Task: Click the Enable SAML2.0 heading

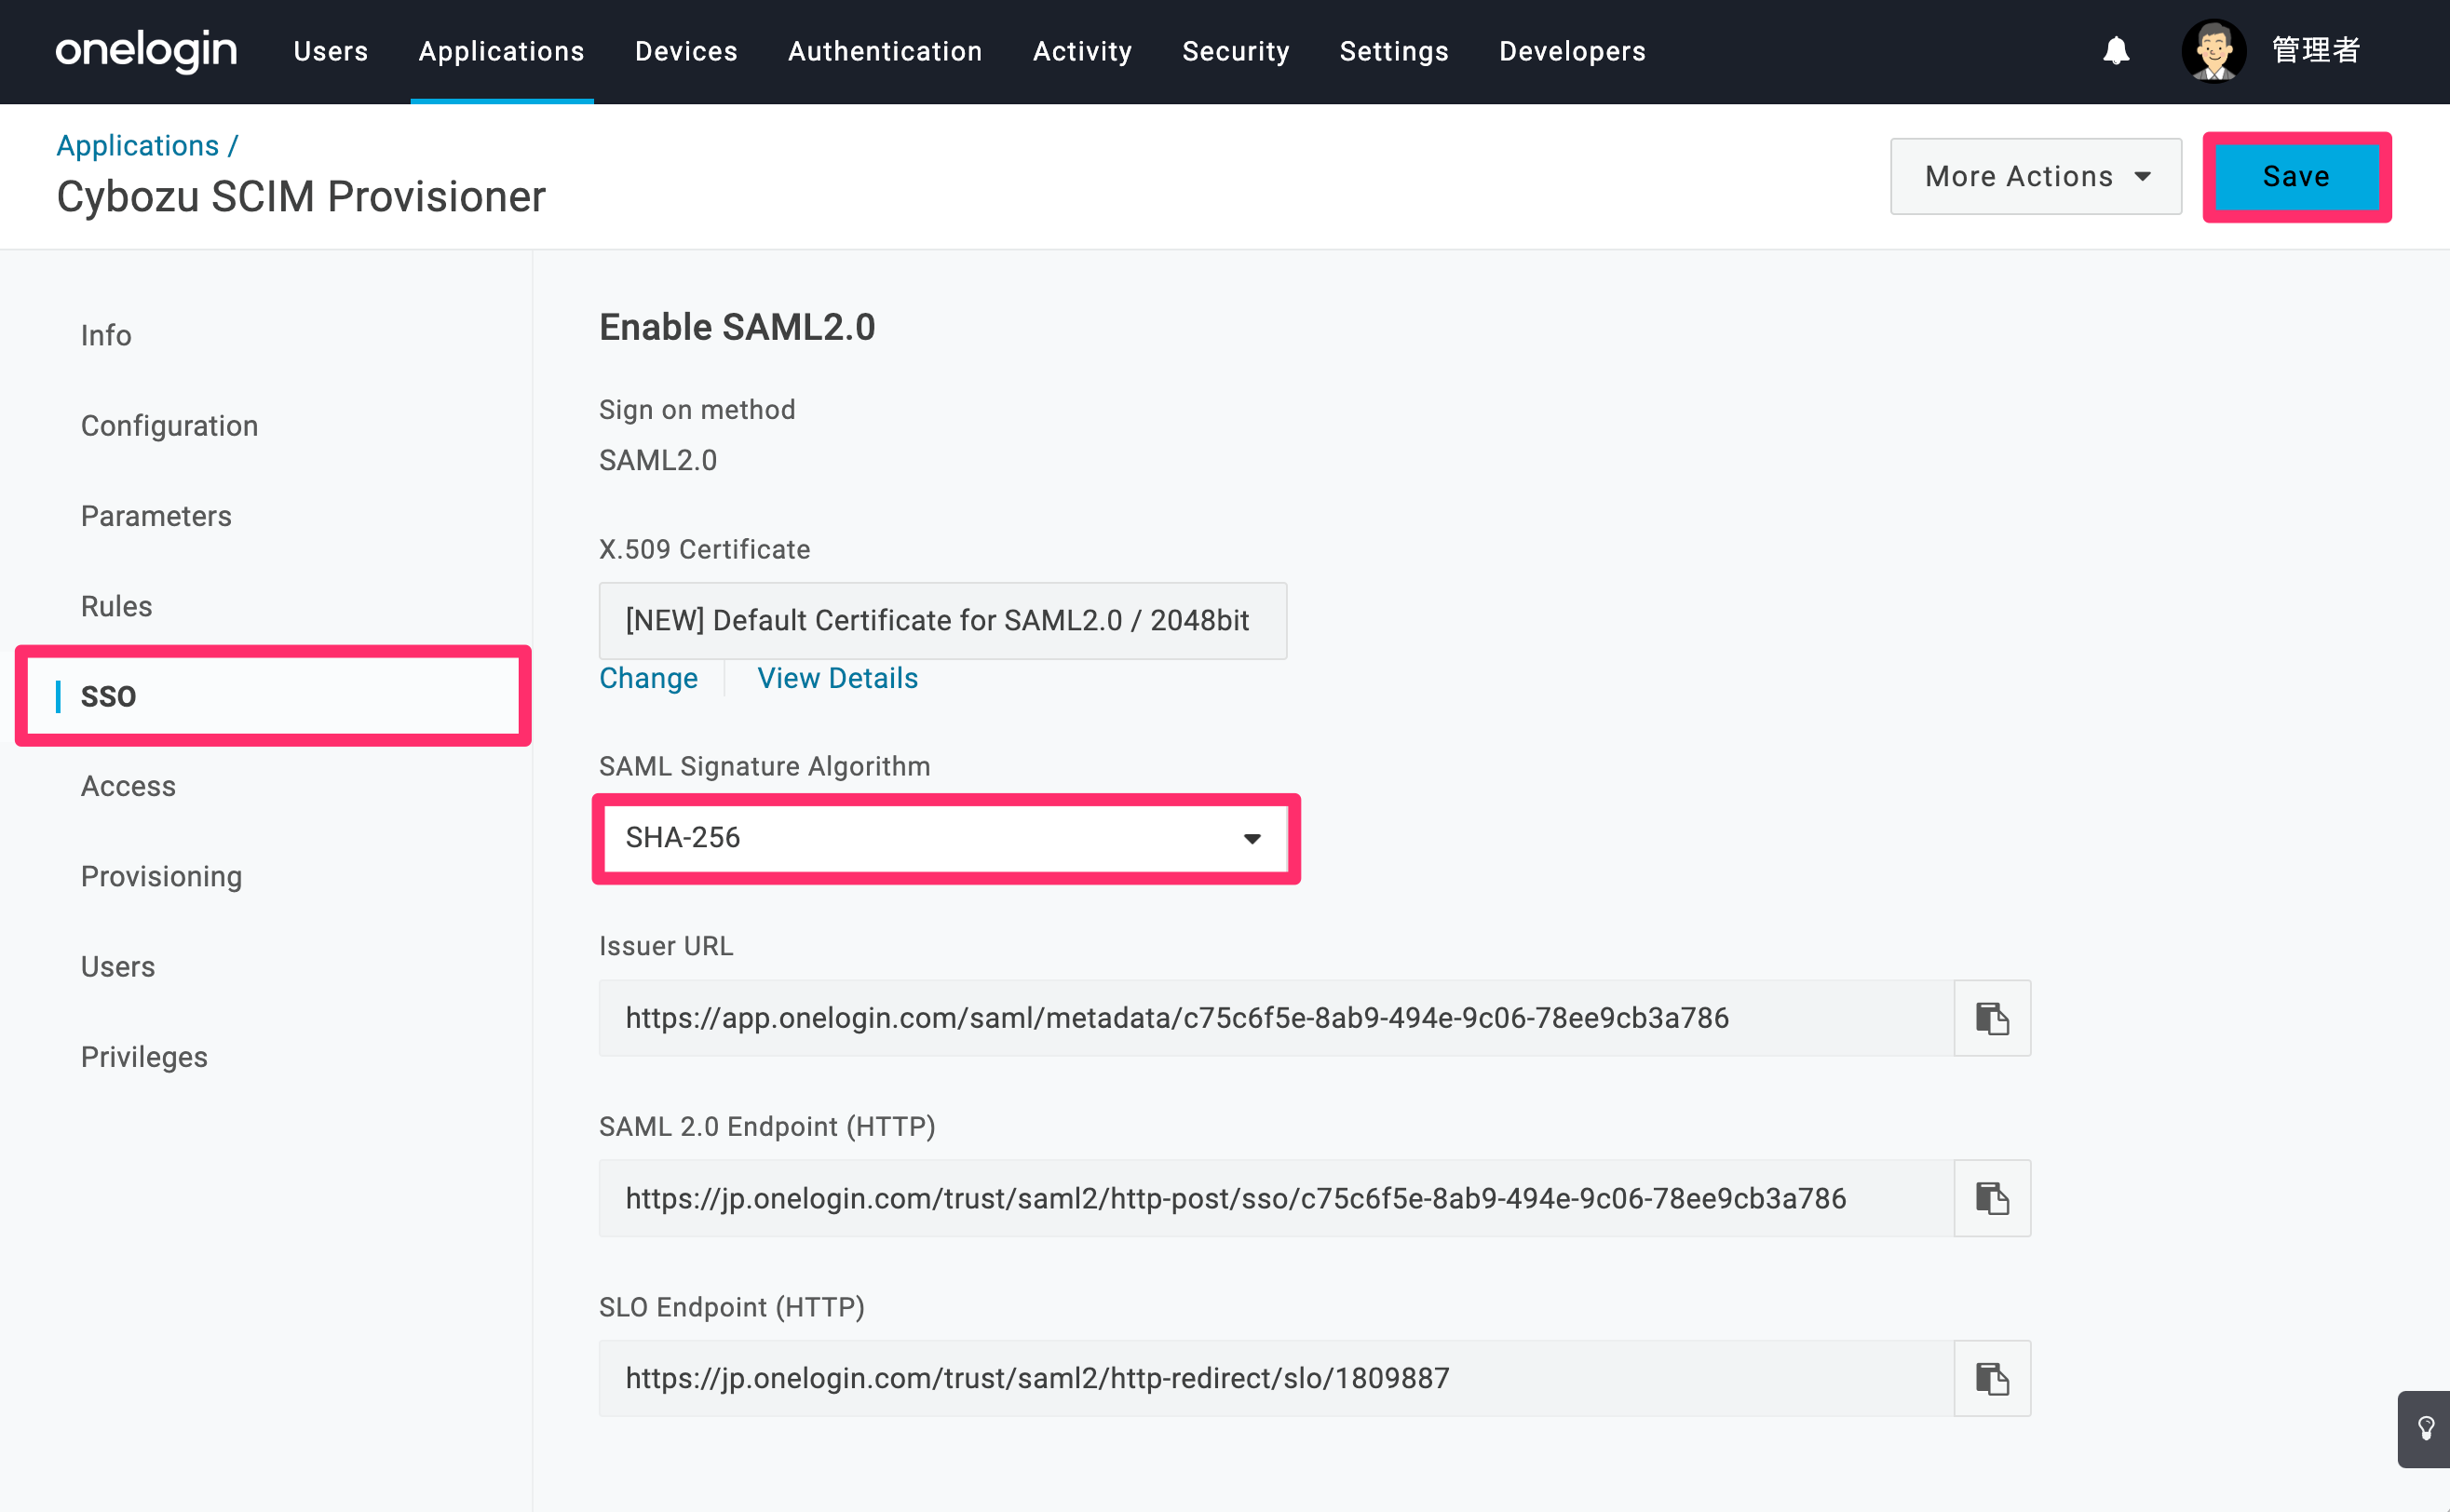Action: click(737, 327)
